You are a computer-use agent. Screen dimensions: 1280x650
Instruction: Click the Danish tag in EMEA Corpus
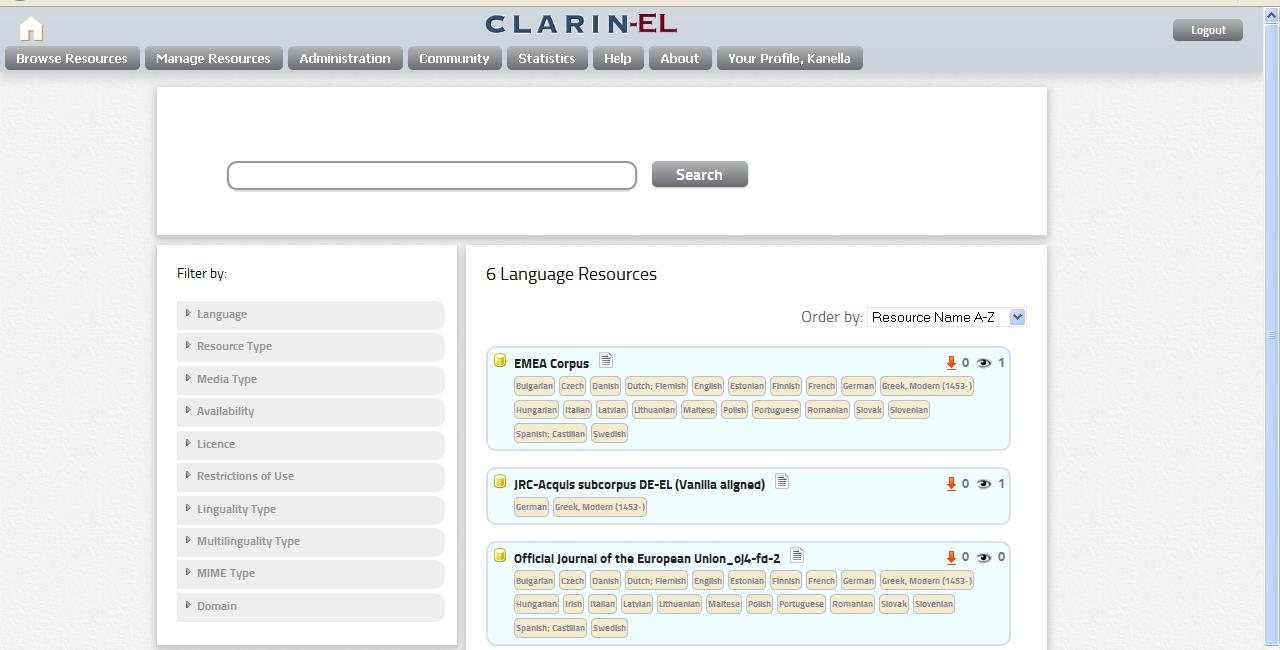tap(605, 386)
